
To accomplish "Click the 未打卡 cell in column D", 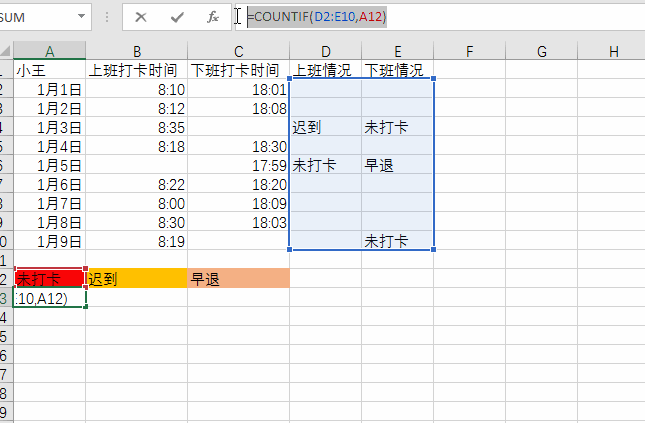I will click(325, 165).
